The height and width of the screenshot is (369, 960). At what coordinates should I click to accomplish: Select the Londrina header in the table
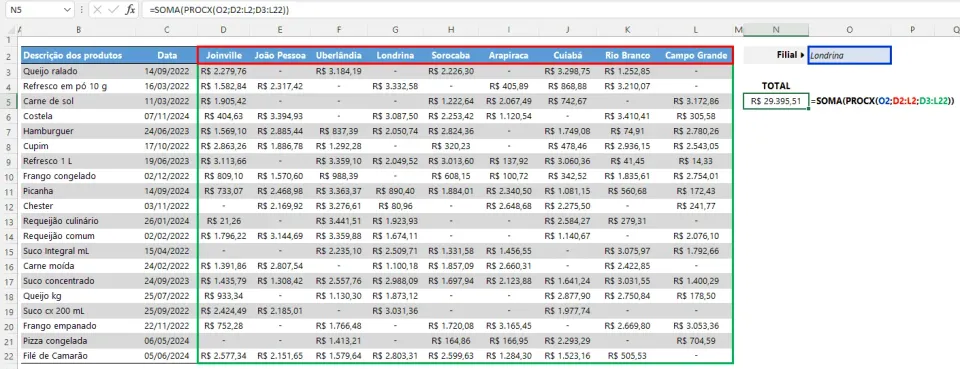[x=396, y=55]
